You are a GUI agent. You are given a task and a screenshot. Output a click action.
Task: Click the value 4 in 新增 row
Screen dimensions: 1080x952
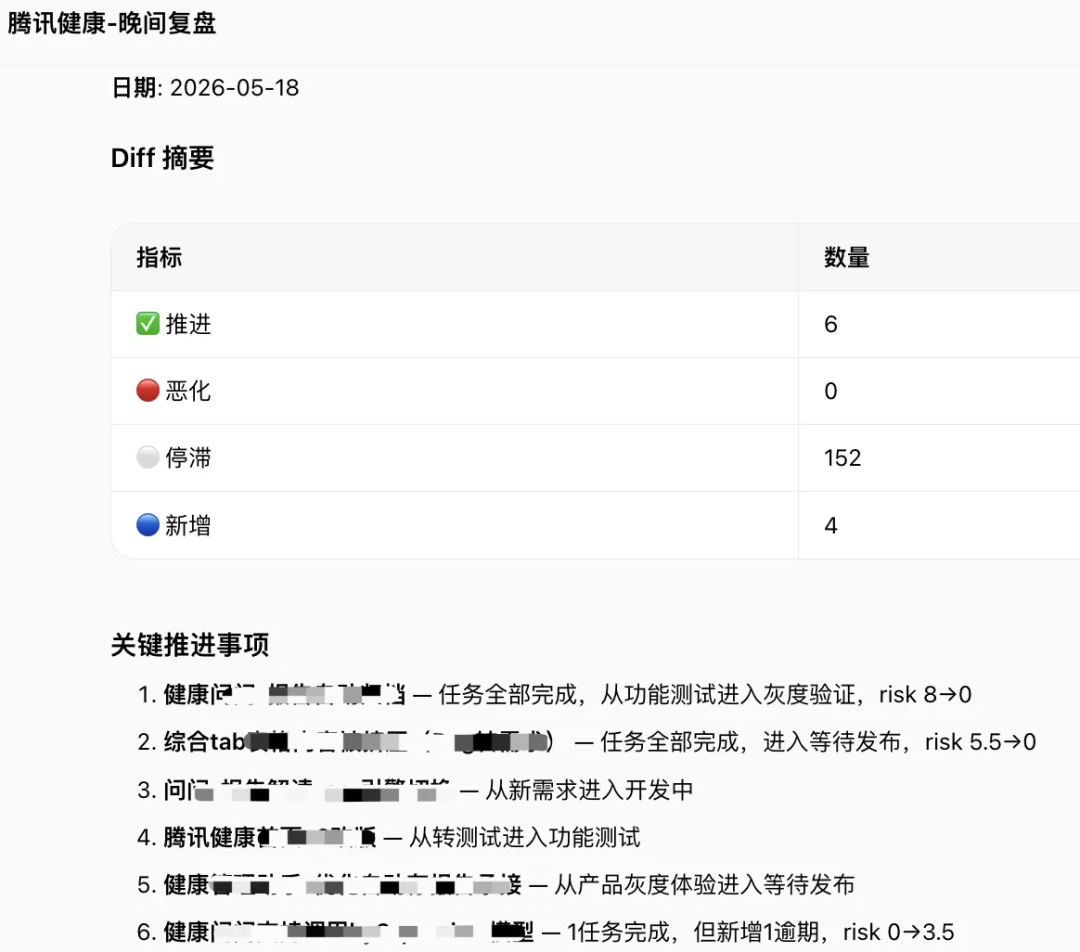[x=831, y=525]
